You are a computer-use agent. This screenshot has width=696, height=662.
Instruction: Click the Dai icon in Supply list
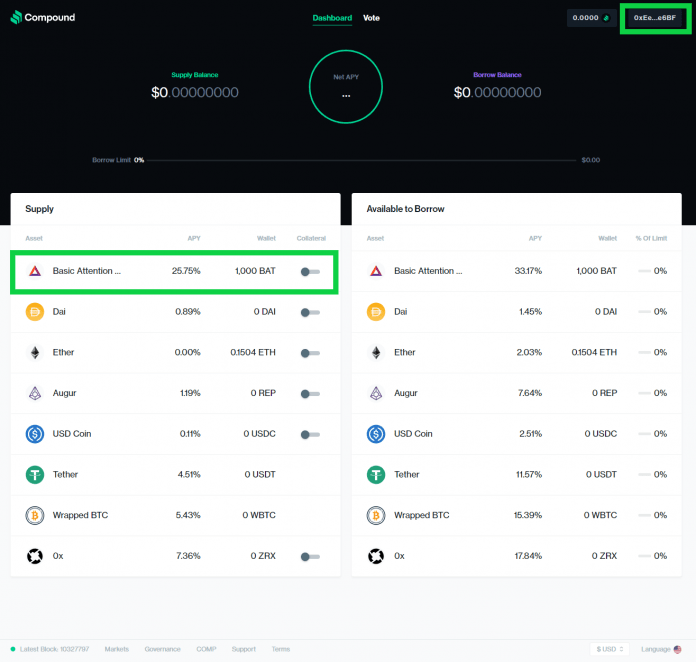coord(34,312)
